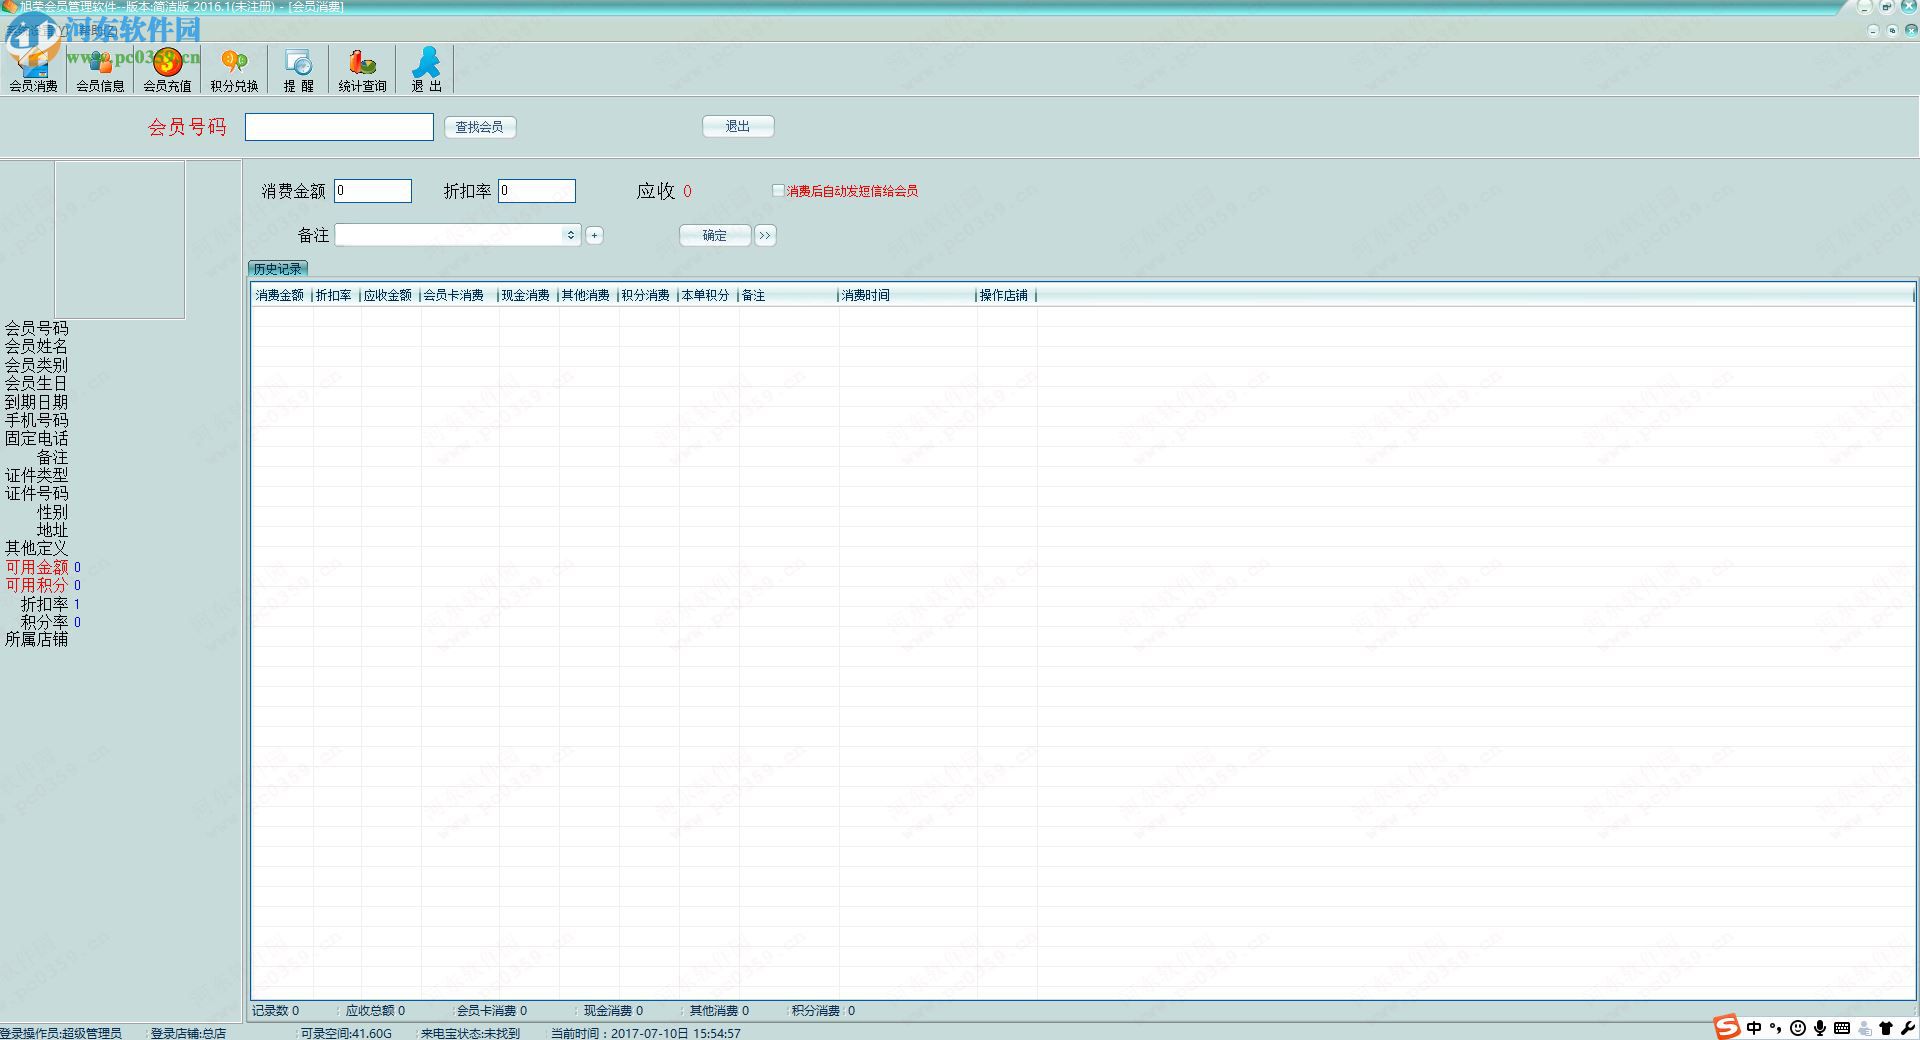The height and width of the screenshot is (1040, 1920).
Task: Toggle the Sogou punctuation mode icon
Action: [x=1775, y=1028]
